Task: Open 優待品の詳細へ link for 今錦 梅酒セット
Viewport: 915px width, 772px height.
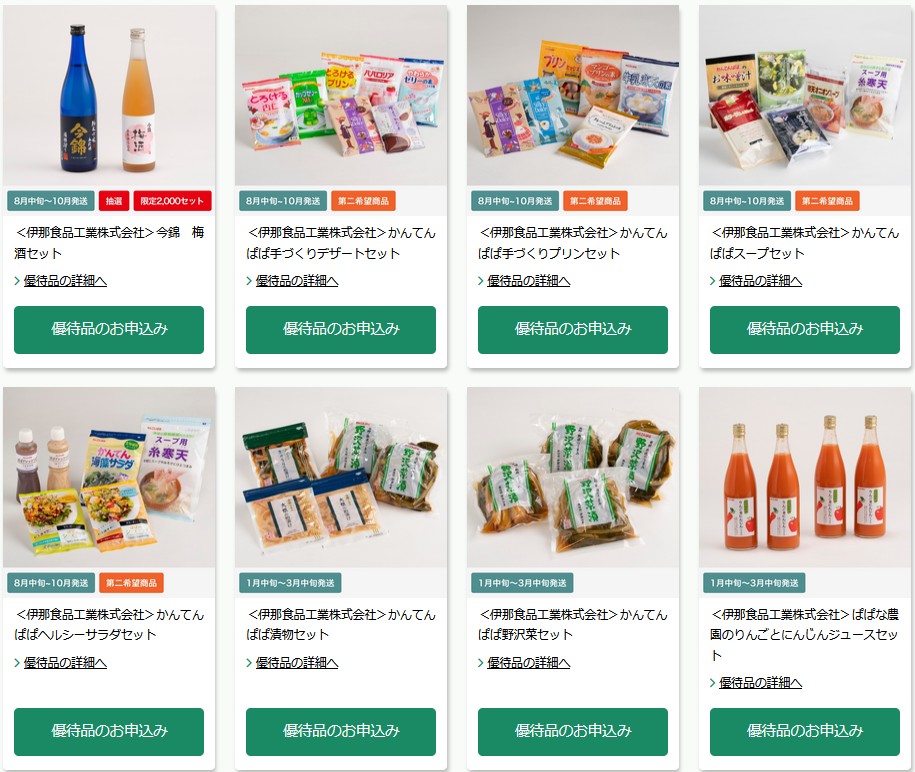Action: (65, 281)
